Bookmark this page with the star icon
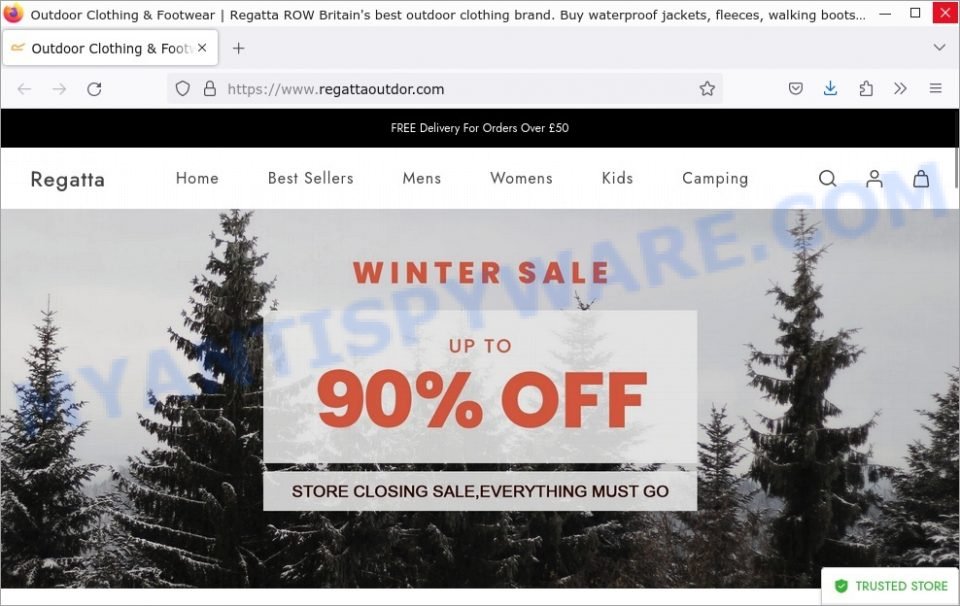Viewport: 960px width, 606px height. point(707,89)
